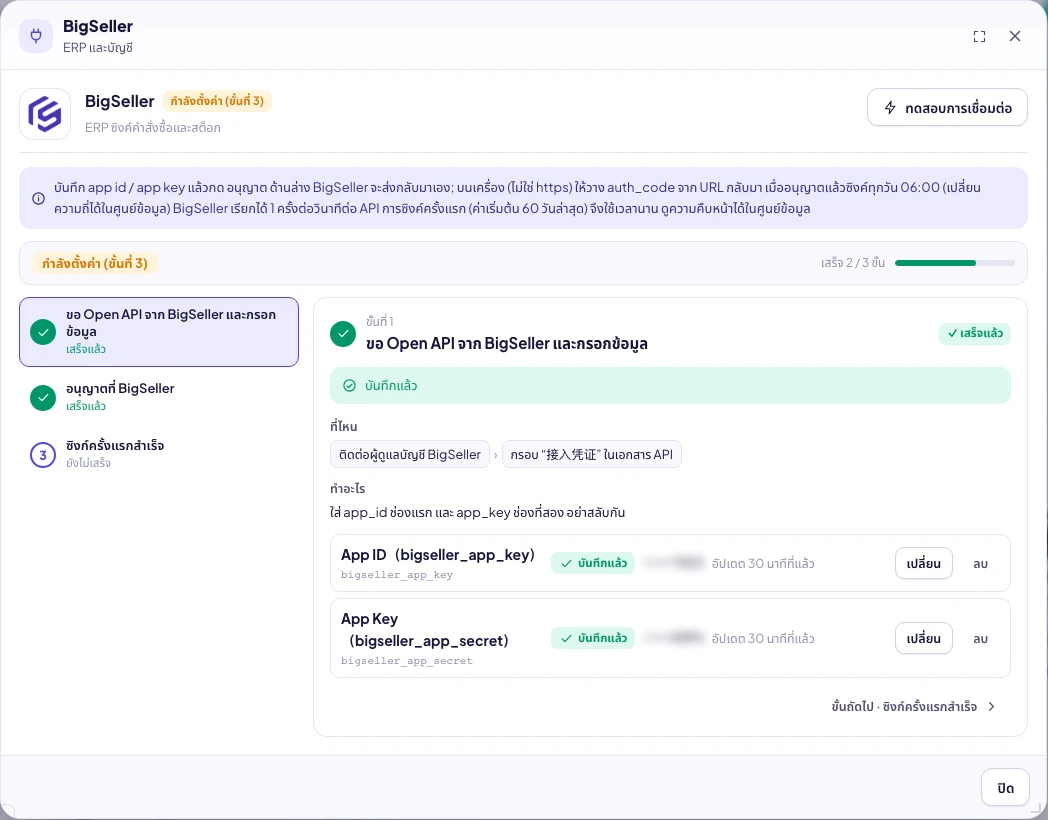Select step ซิงค์ครั้งแรกสำเร็จ
The width and height of the screenshot is (1048, 820).
[159, 454]
